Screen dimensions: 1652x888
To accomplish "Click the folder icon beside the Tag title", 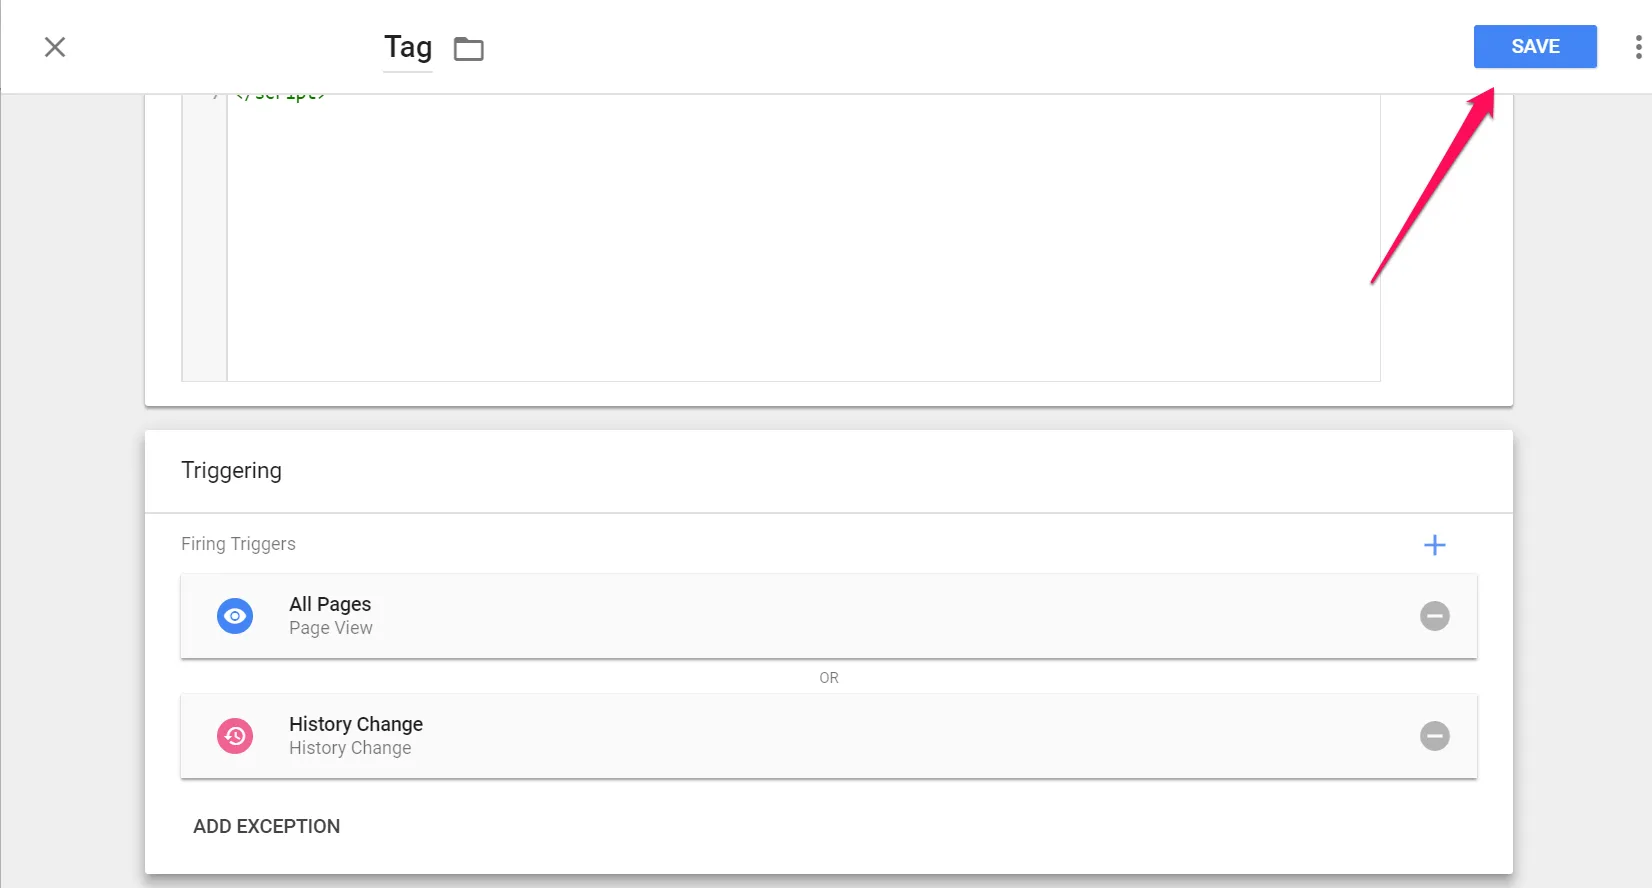I will click(x=468, y=48).
